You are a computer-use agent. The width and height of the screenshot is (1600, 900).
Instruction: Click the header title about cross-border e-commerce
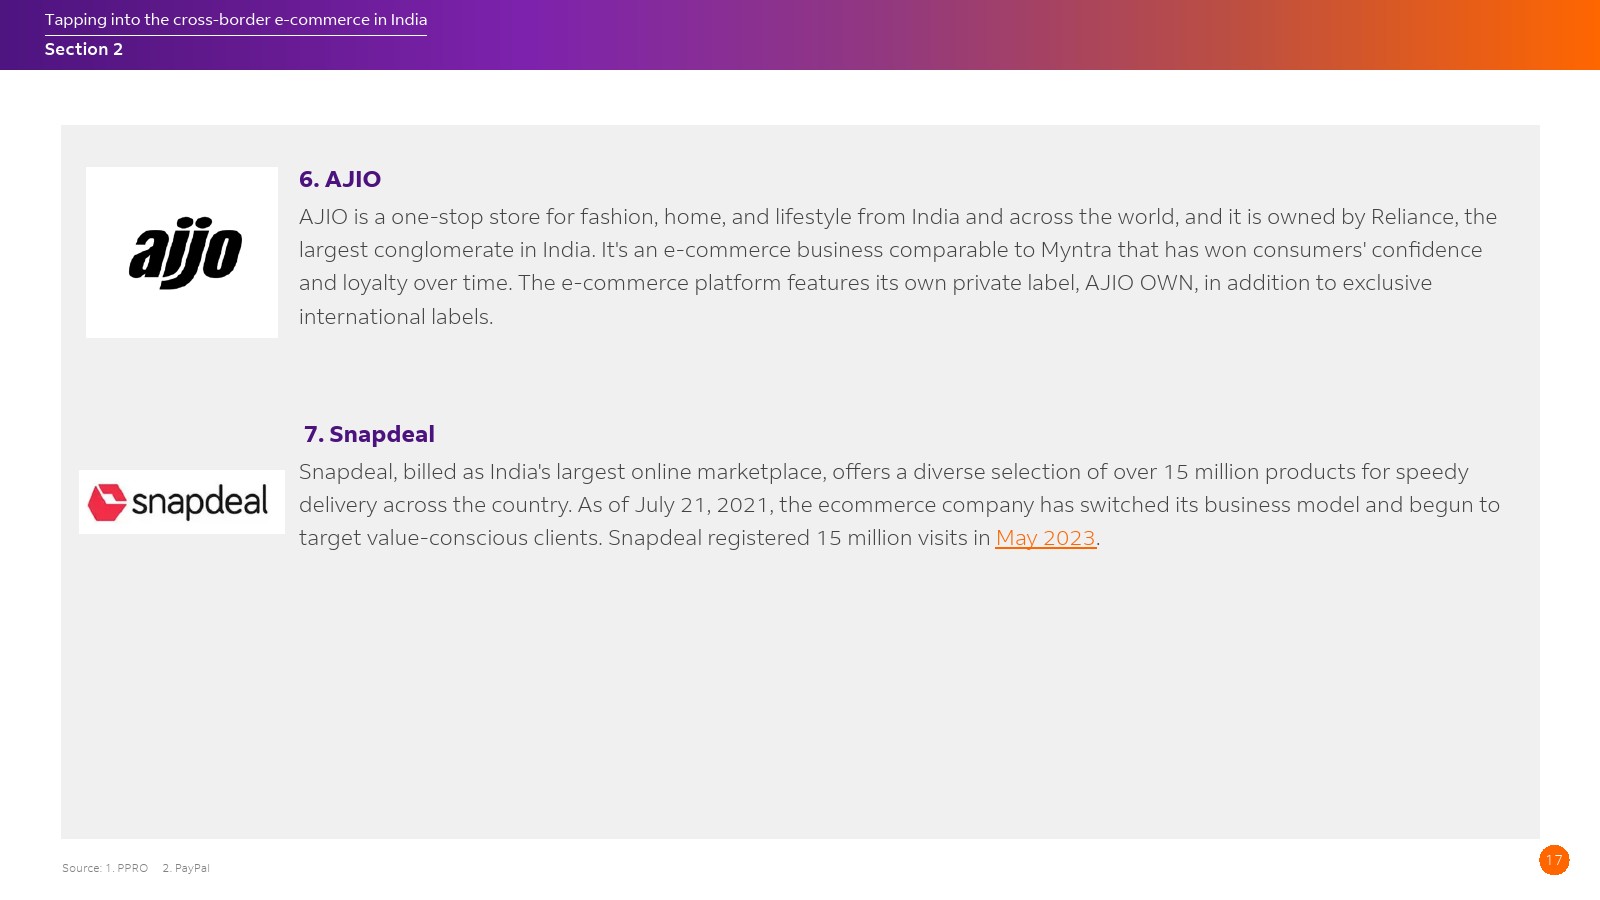tap(236, 20)
